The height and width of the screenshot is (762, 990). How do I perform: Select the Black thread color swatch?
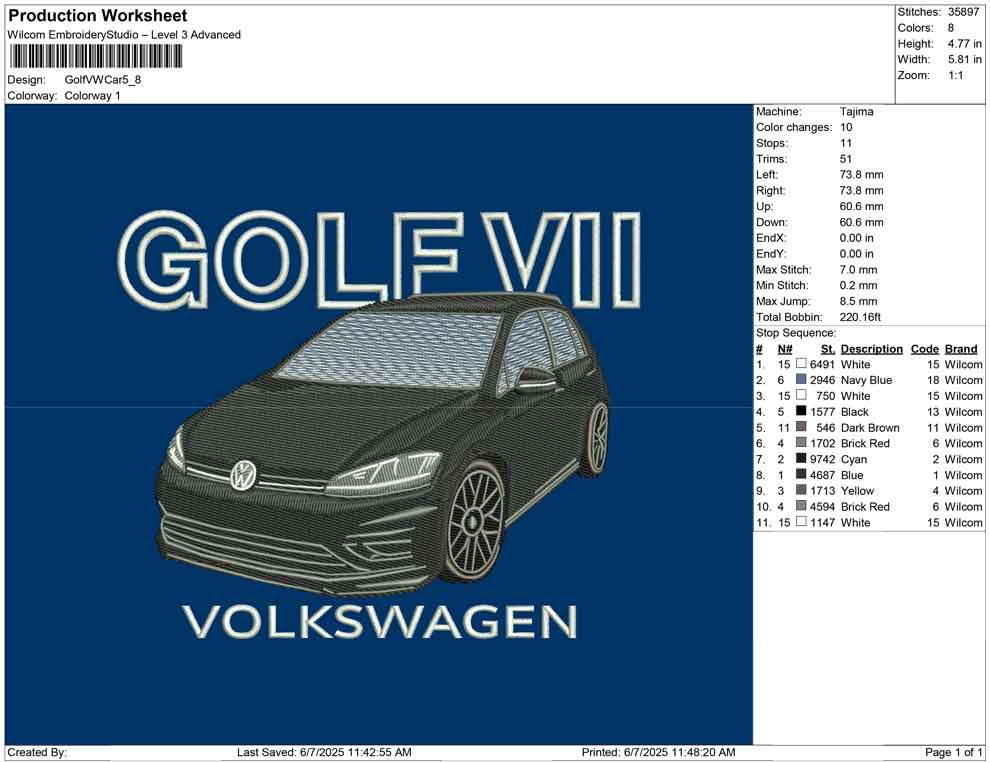click(801, 411)
